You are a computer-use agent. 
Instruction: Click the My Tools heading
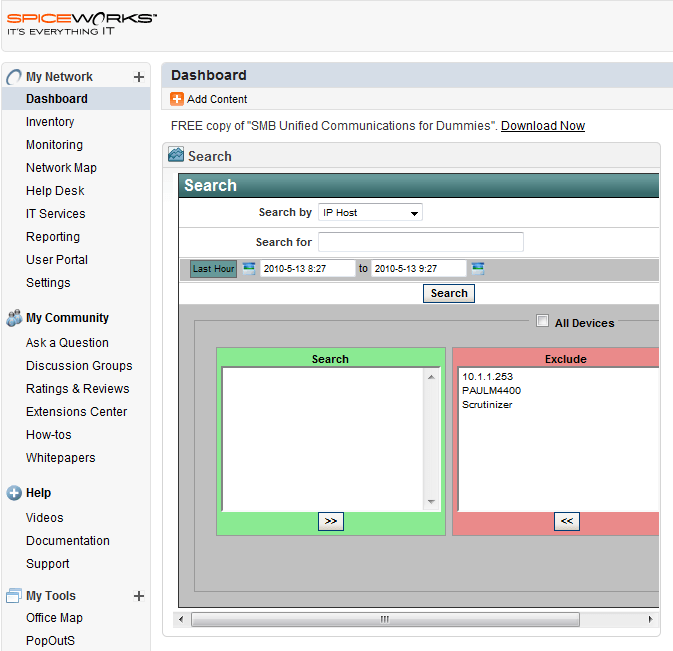(51, 596)
